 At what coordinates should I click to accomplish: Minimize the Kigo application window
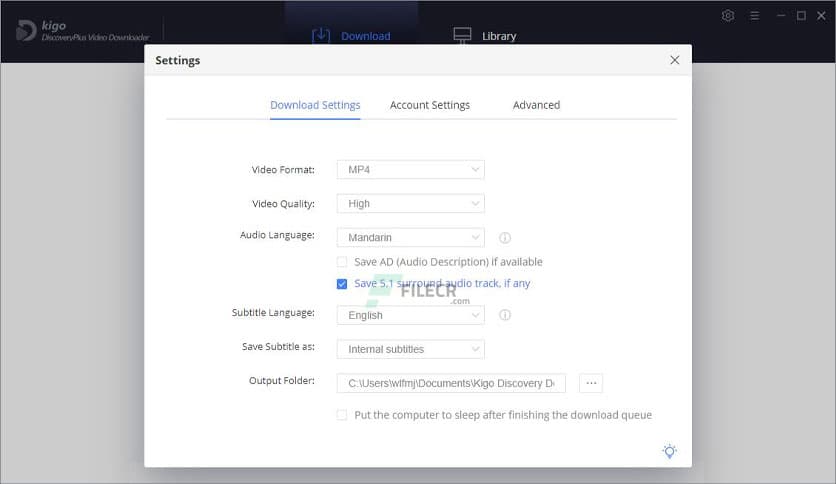(x=781, y=15)
